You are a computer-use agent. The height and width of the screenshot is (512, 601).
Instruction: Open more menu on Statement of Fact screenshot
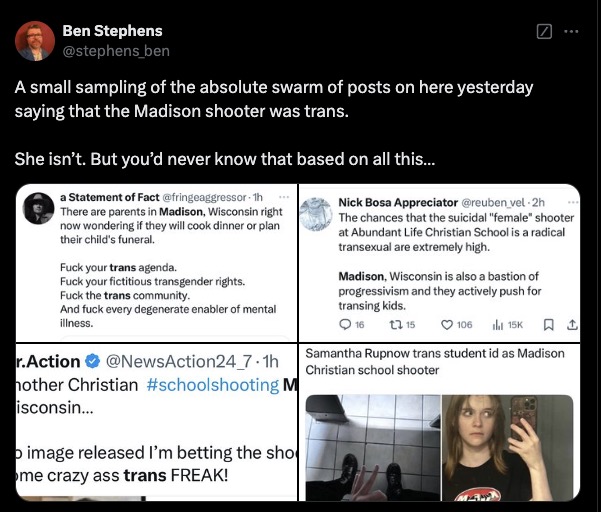click(284, 197)
